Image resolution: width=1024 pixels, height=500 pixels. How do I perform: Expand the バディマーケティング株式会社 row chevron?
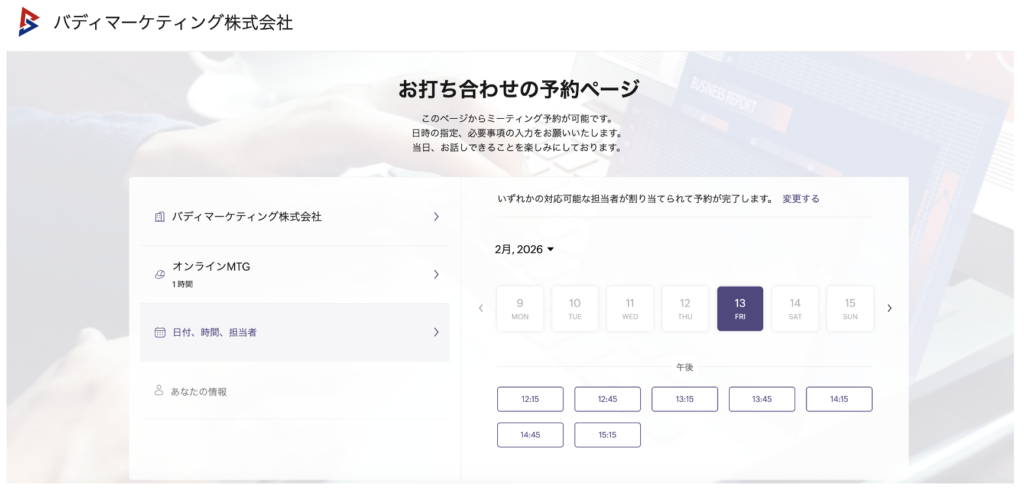coord(436,217)
